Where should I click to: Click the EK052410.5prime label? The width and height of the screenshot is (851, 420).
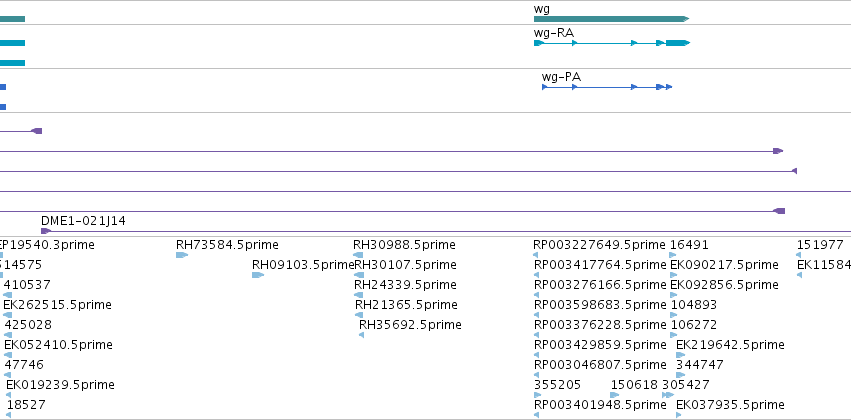[x=58, y=345]
